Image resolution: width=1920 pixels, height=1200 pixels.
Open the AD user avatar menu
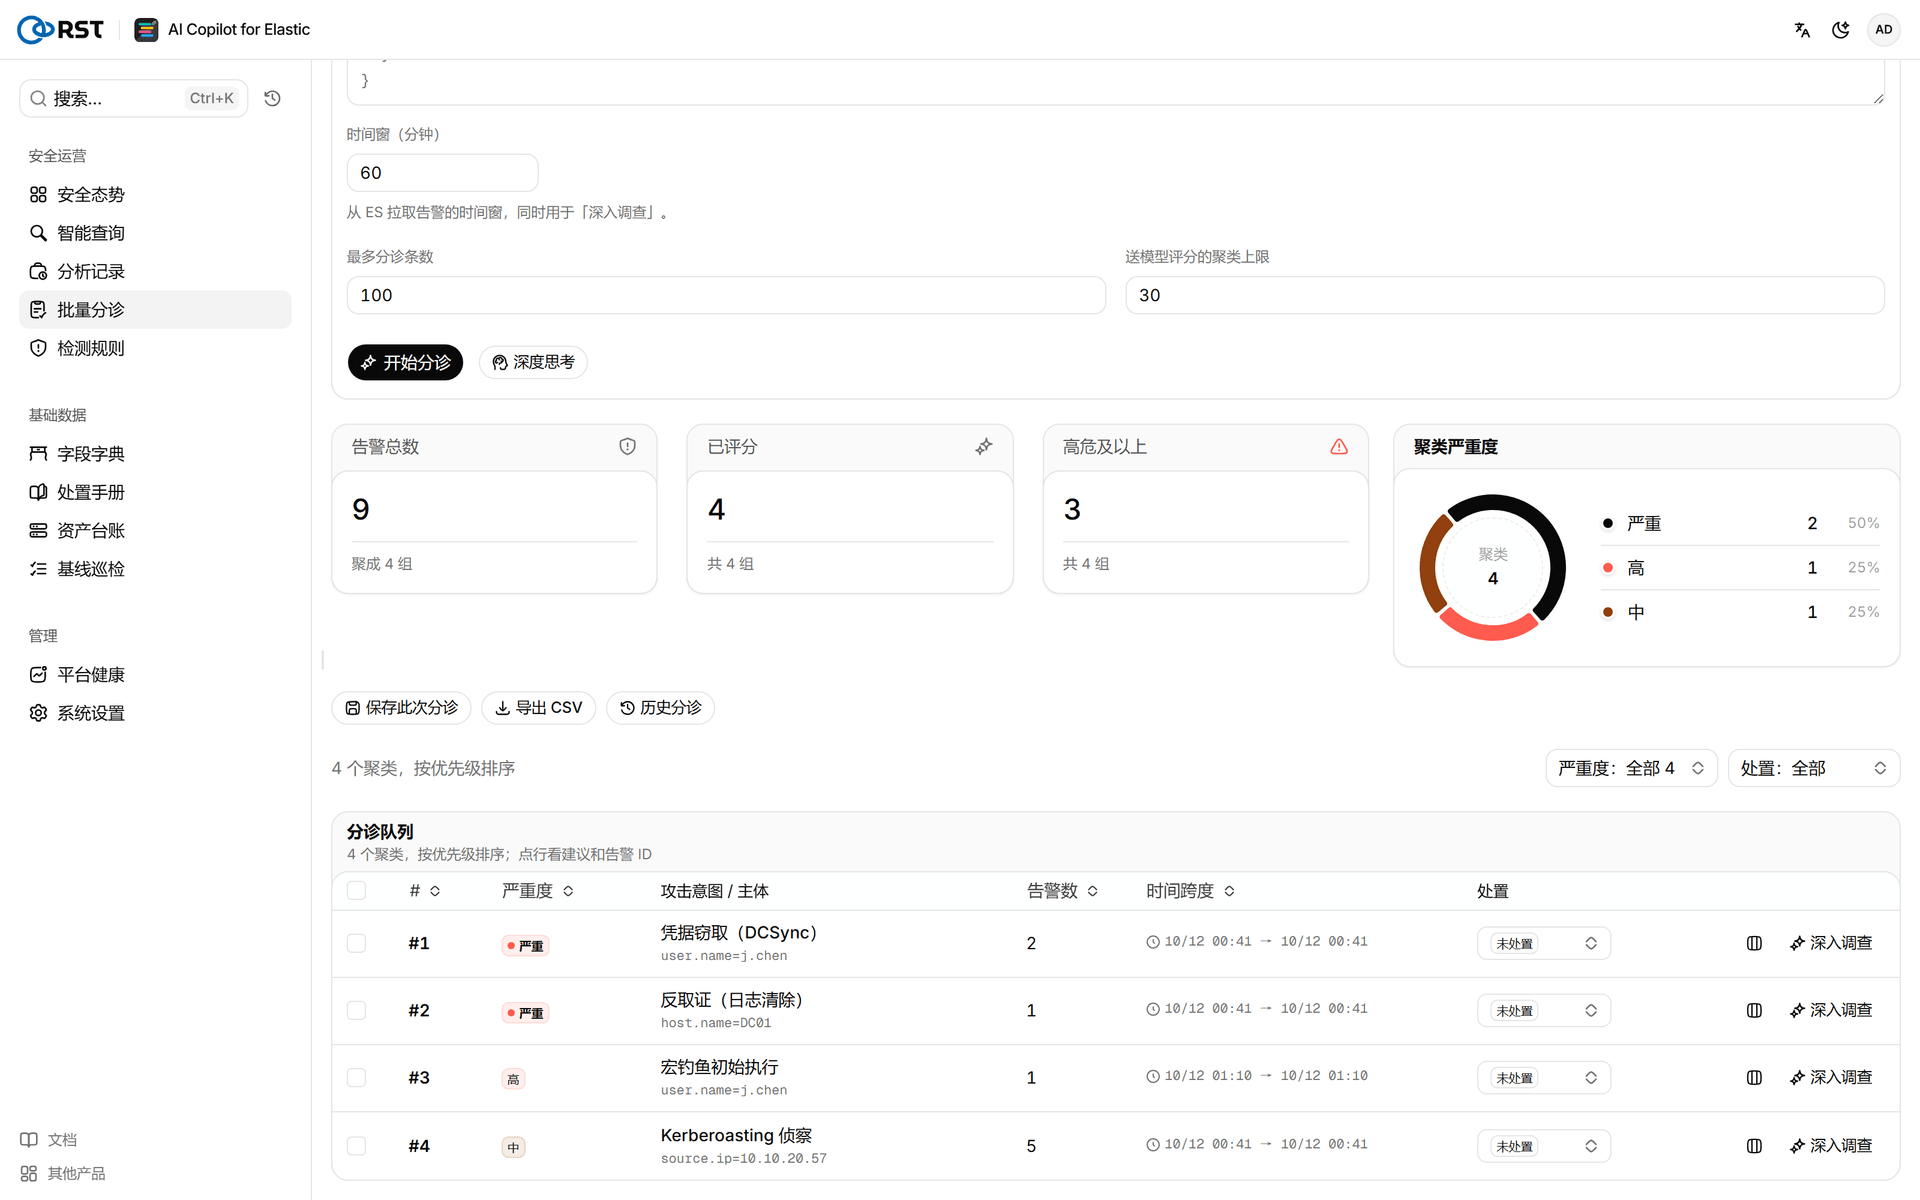[x=1883, y=30]
